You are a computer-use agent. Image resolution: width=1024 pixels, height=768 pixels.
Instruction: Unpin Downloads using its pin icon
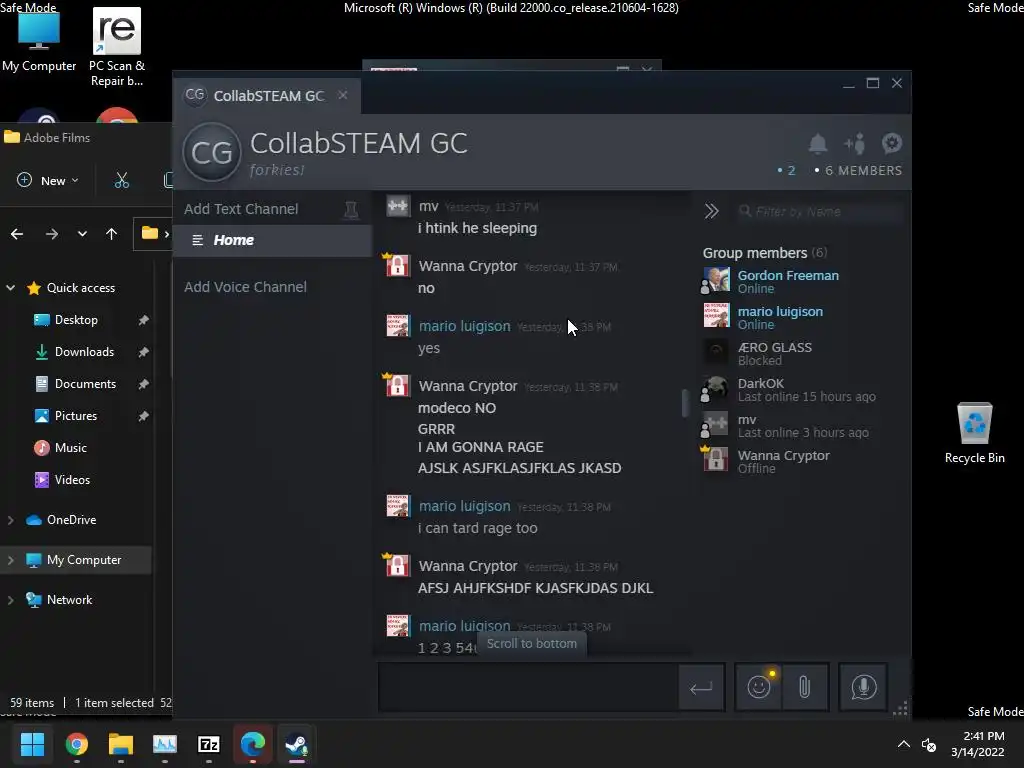point(143,352)
